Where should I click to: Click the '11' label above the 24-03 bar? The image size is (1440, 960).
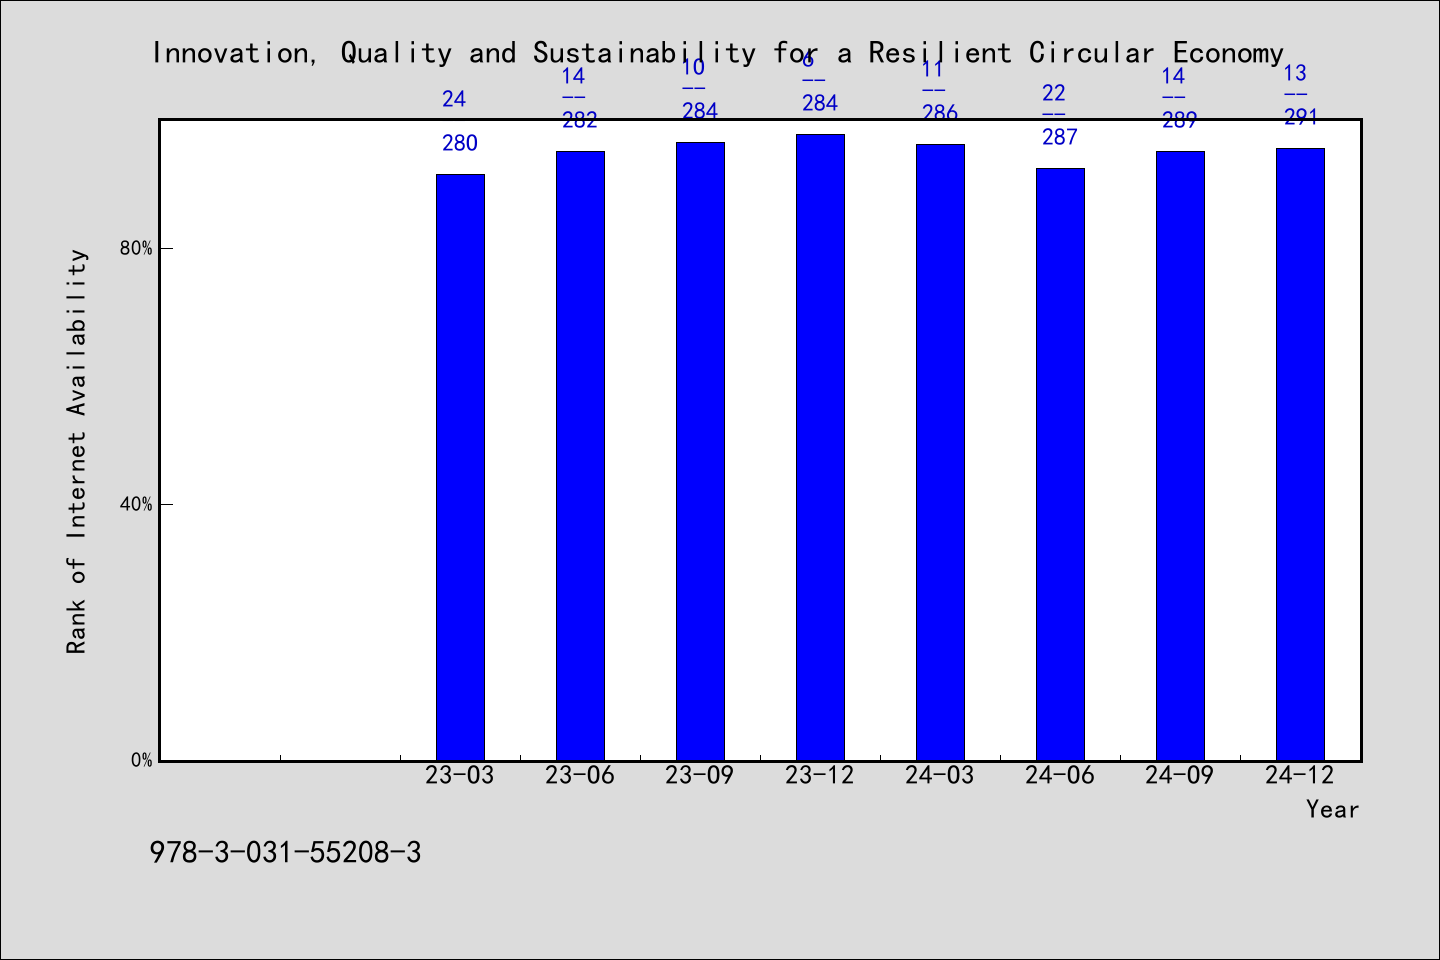coord(933,69)
